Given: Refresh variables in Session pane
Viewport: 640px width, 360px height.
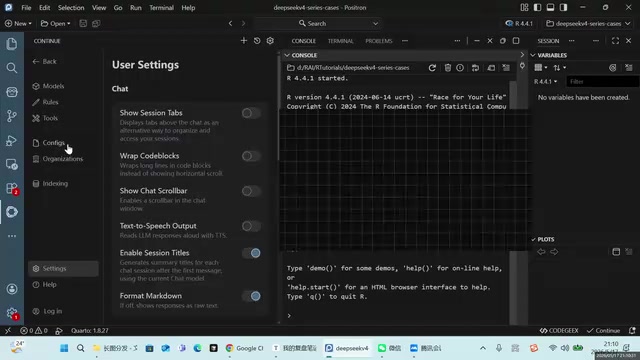Looking at the screenshot, I should [x=613, y=68].
